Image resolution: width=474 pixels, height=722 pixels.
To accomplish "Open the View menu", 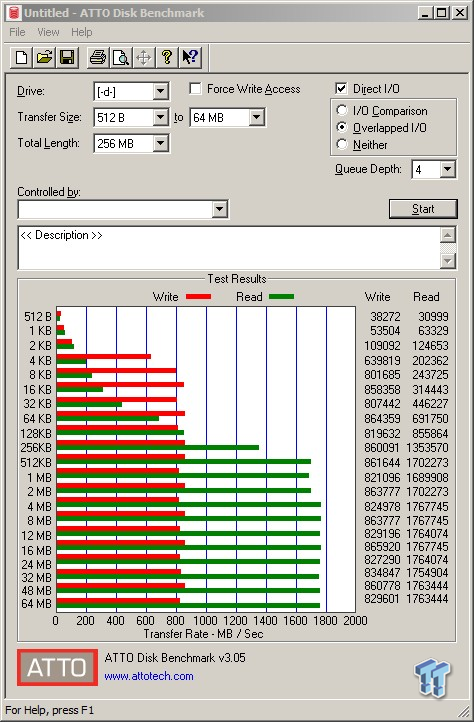I will (x=48, y=32).
